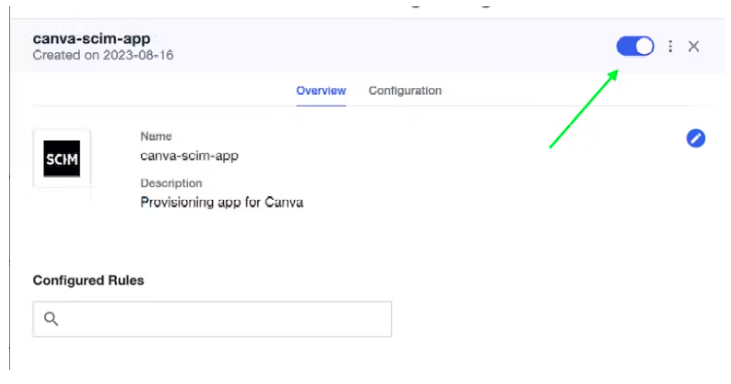This screenshot has height=384, width=731.
Task: Open the three-dot more options menu
Action: pyautogui.click(x=670, y=46)
